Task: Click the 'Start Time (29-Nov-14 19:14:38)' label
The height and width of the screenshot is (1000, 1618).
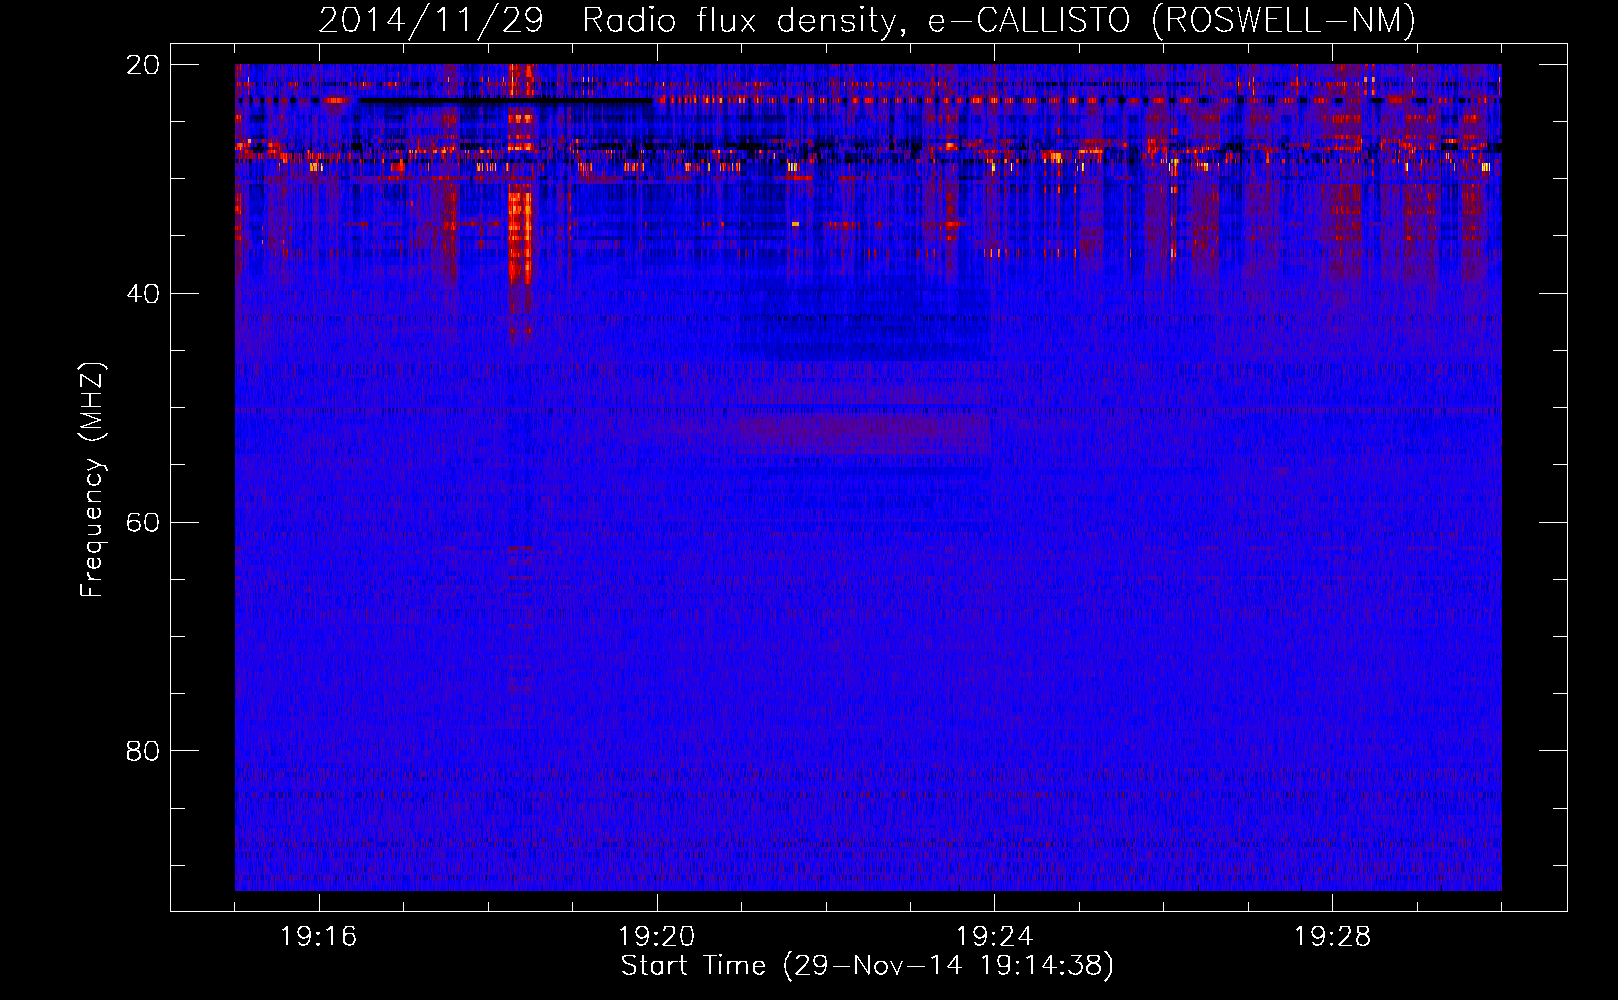Action: 867,966
